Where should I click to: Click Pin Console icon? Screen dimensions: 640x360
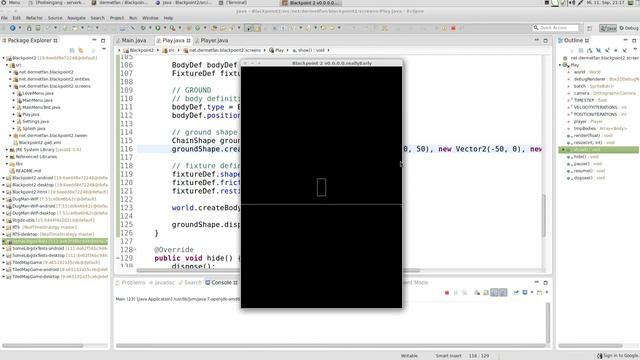point(516,293)
